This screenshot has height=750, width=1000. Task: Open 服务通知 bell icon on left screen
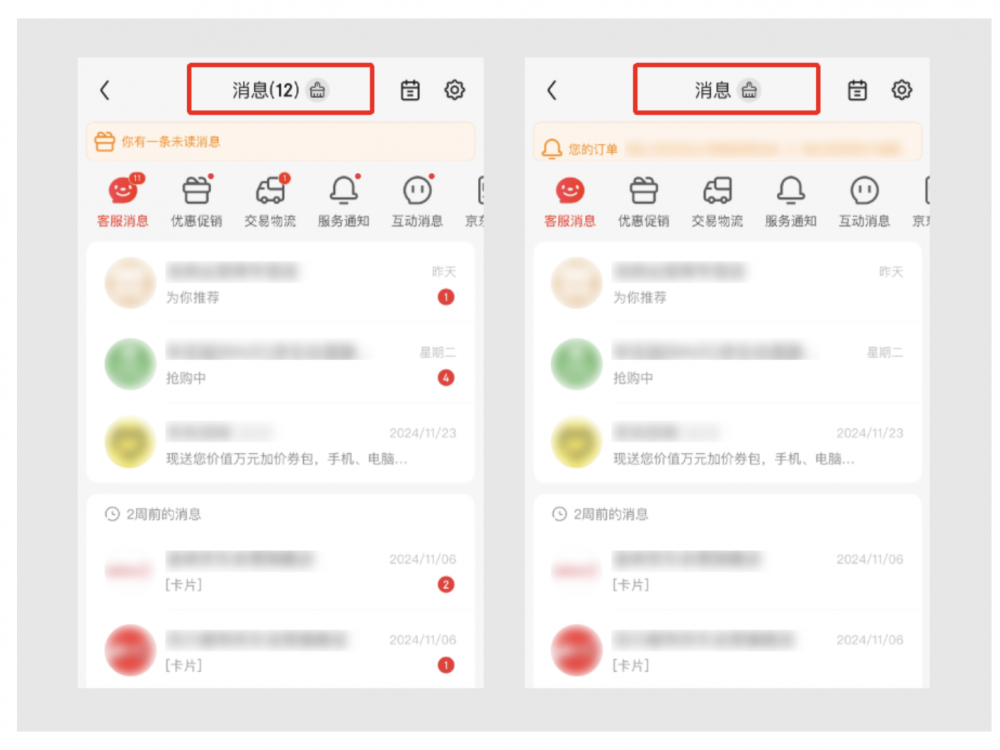click(x=344, y=201)
